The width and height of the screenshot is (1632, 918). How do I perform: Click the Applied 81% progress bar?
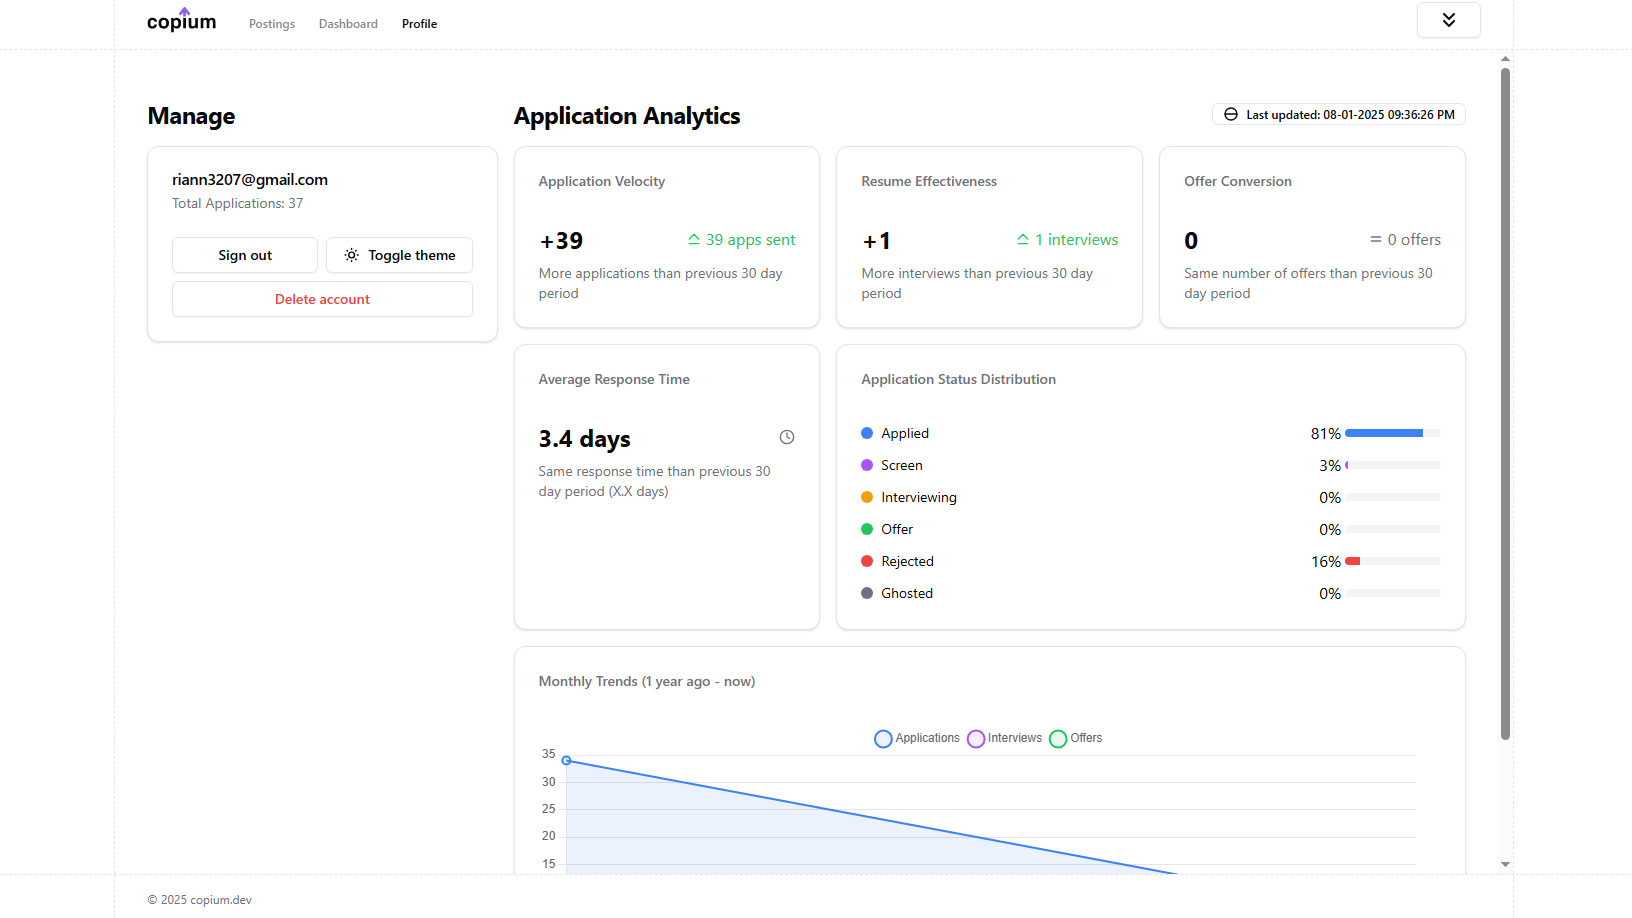pos(1392,433)
